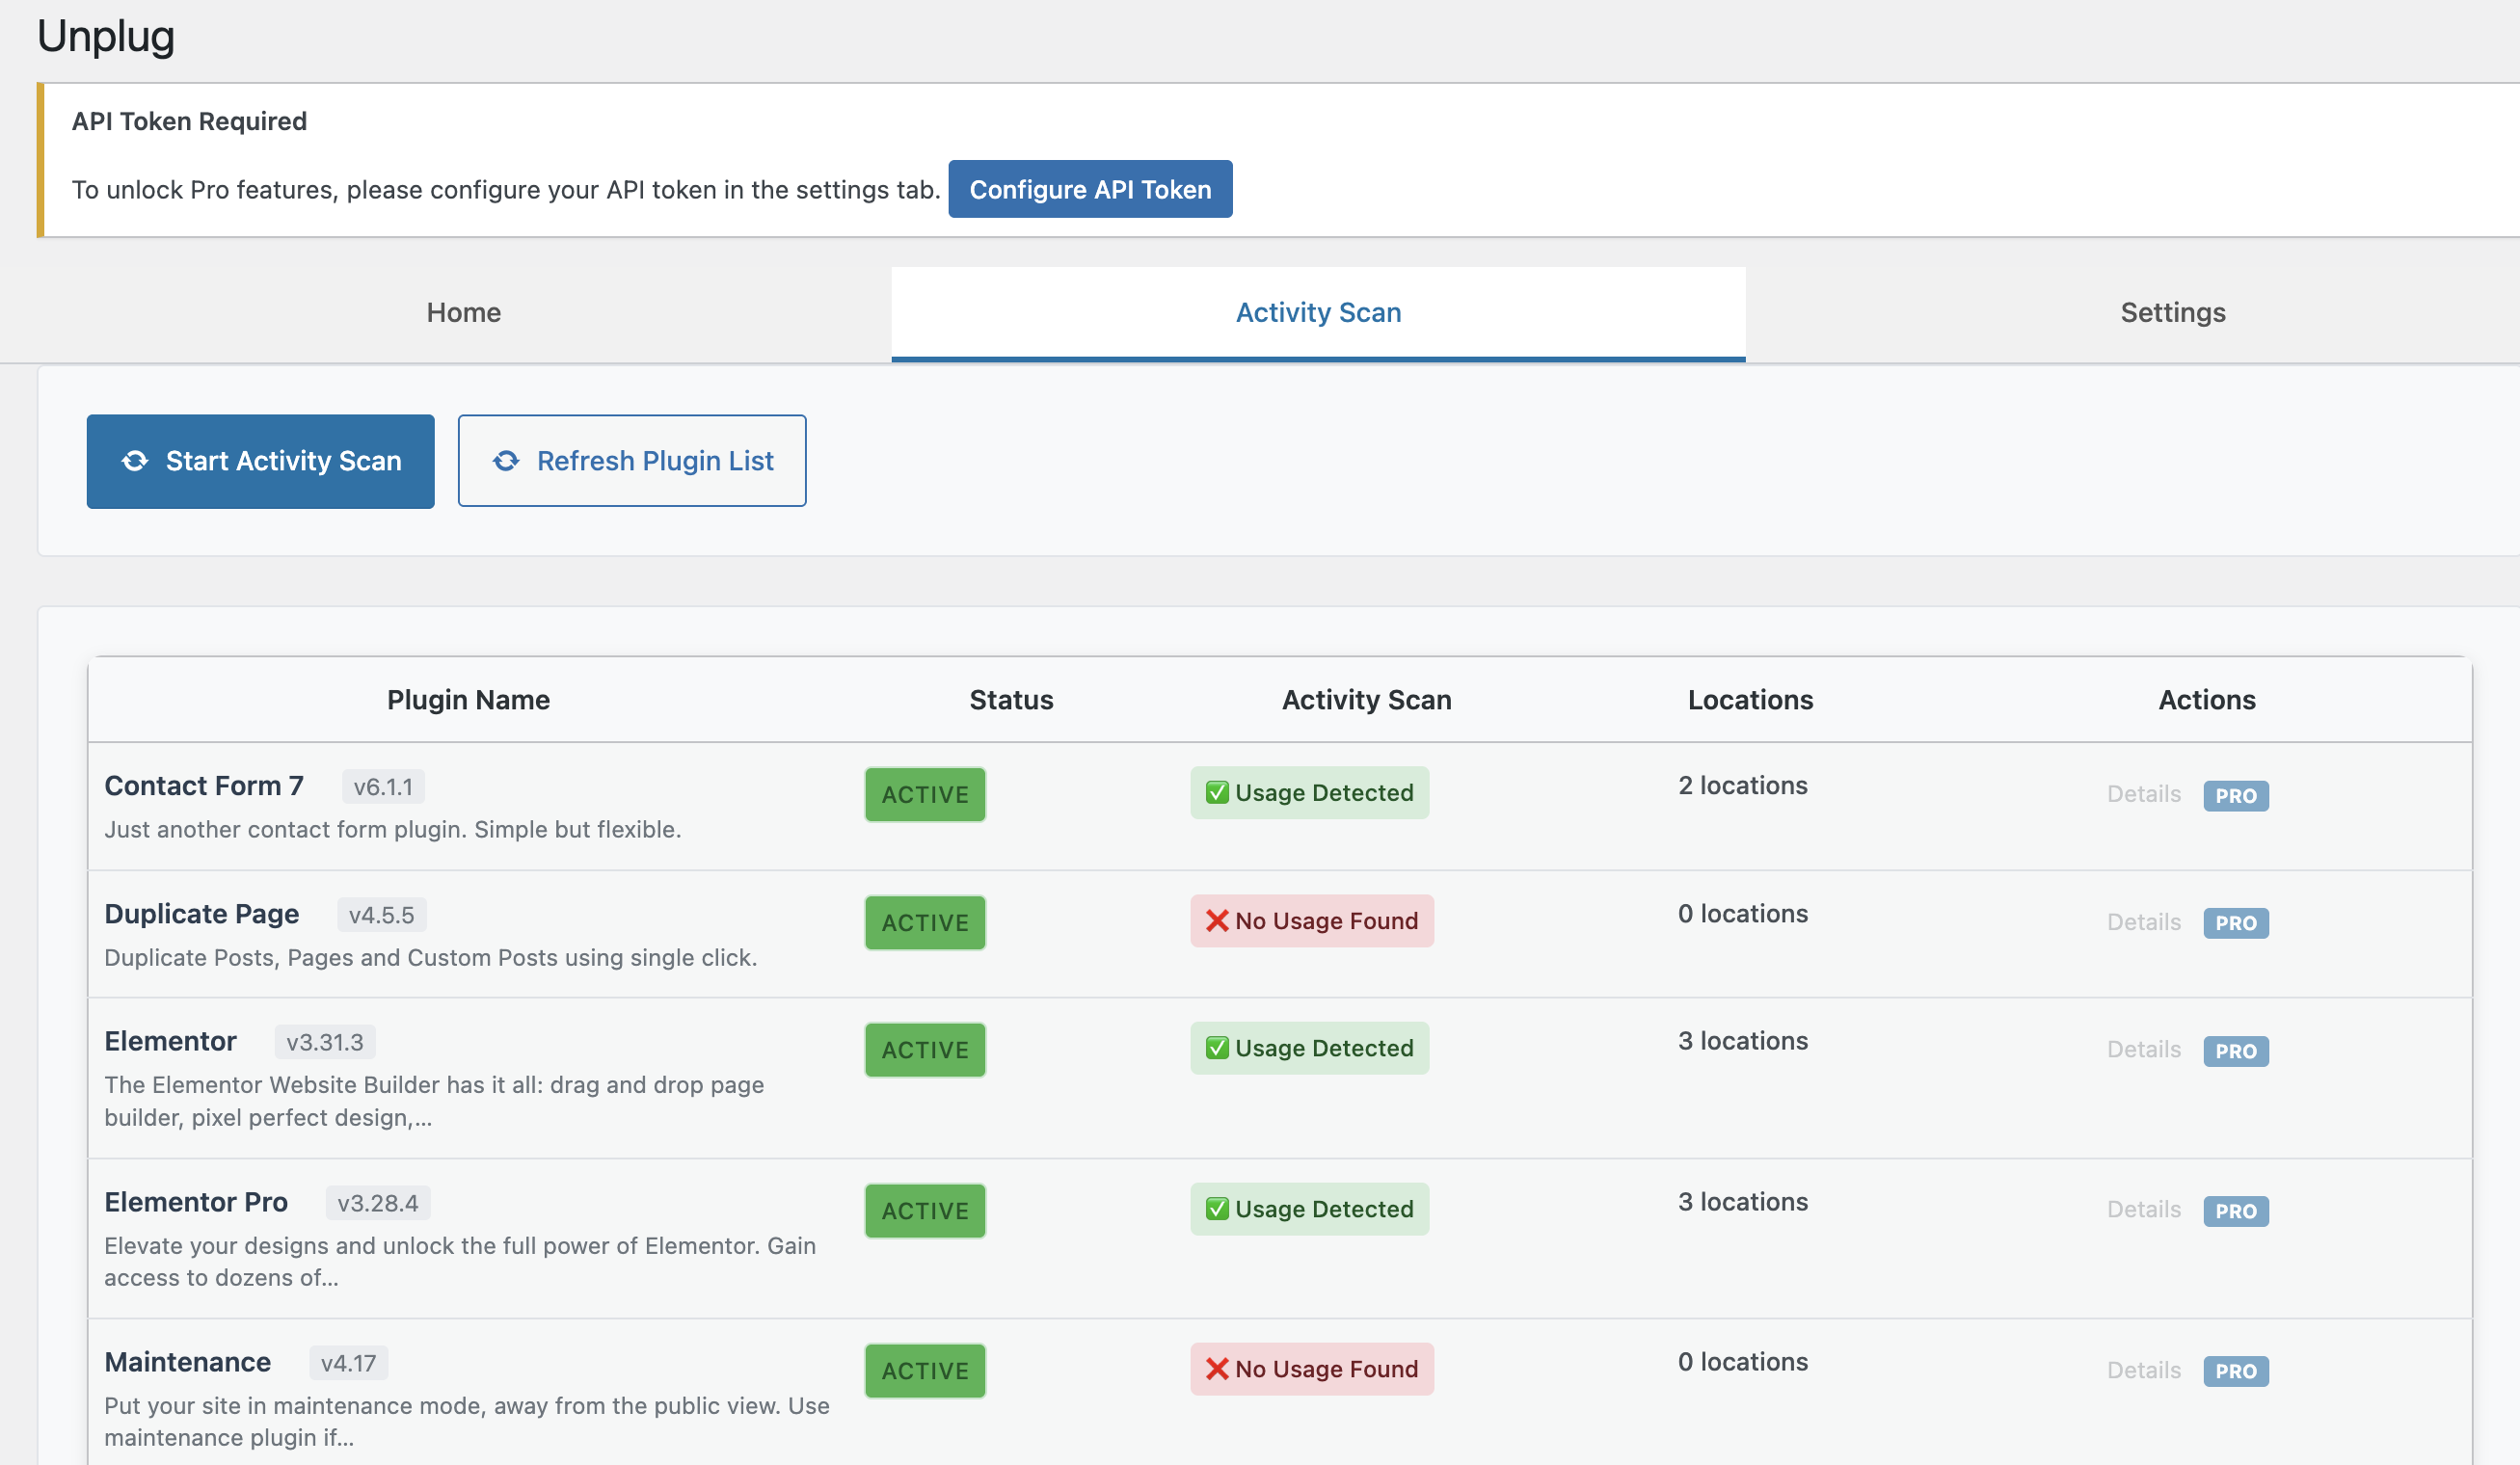Click ACTIVE status badge for Elementor v3.31.3
Screen dimensions: 2520x1465
click(925, 1050)
